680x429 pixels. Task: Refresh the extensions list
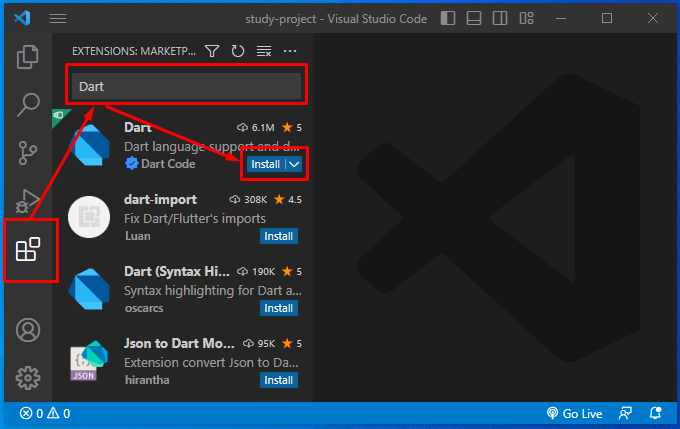[x=238, y=51]
